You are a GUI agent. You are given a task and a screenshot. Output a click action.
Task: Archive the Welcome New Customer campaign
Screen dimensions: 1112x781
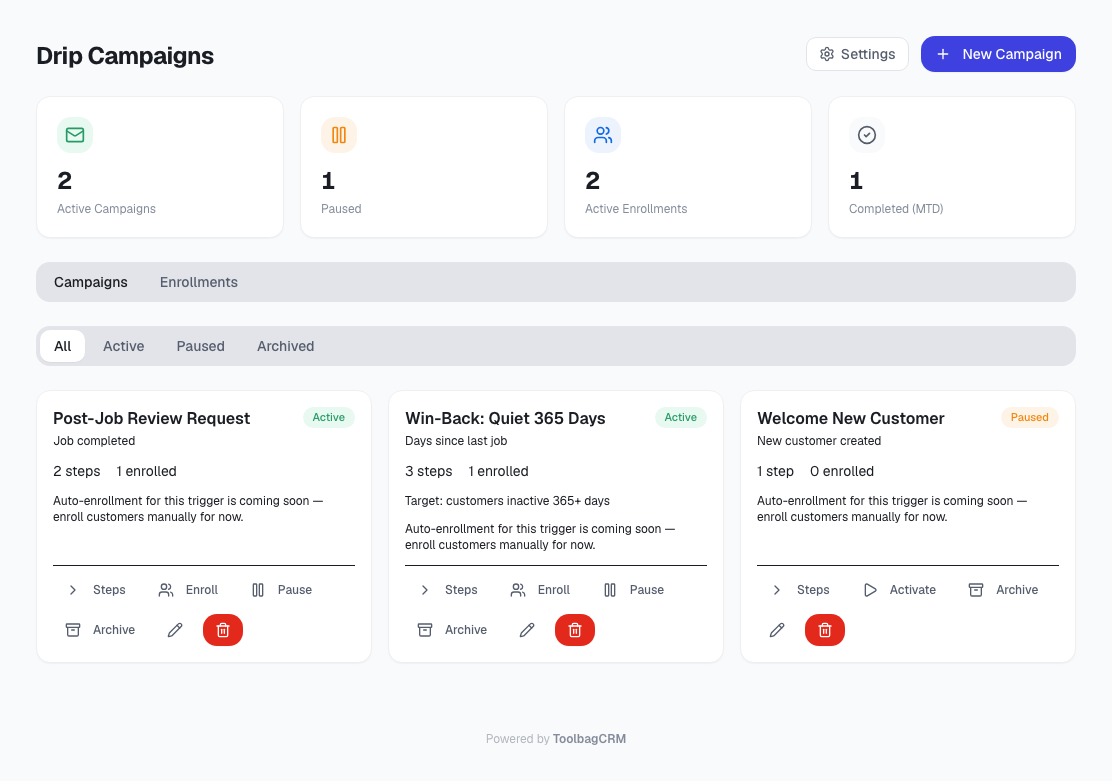tap(1003, 590)
